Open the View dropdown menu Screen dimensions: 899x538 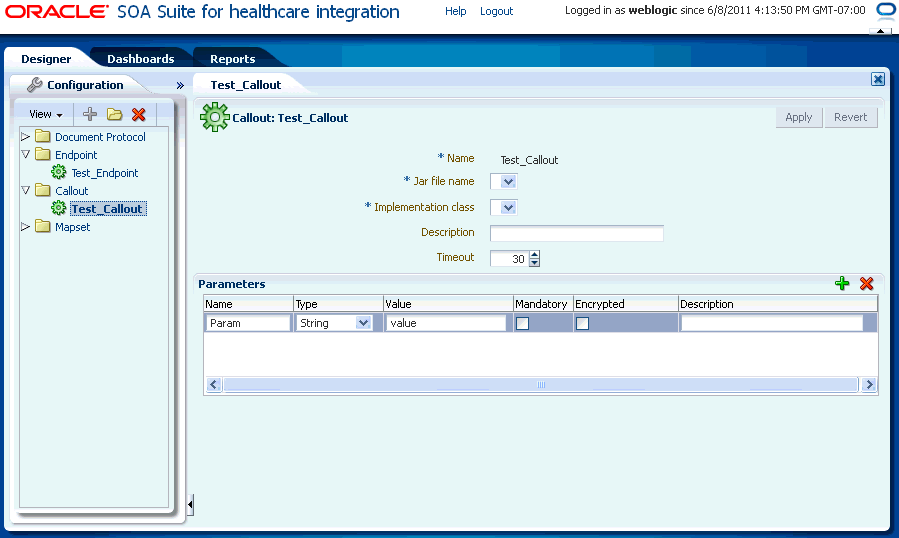(46, 114)
